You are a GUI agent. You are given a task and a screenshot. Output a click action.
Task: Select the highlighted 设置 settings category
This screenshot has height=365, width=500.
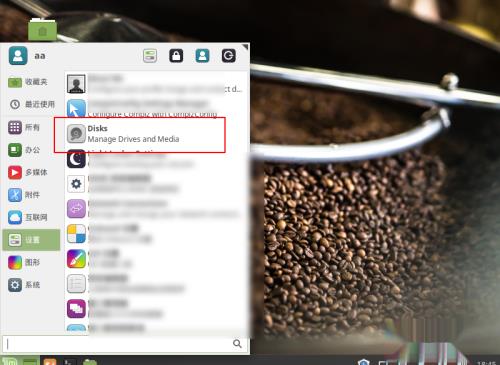[x=31, y=240]
